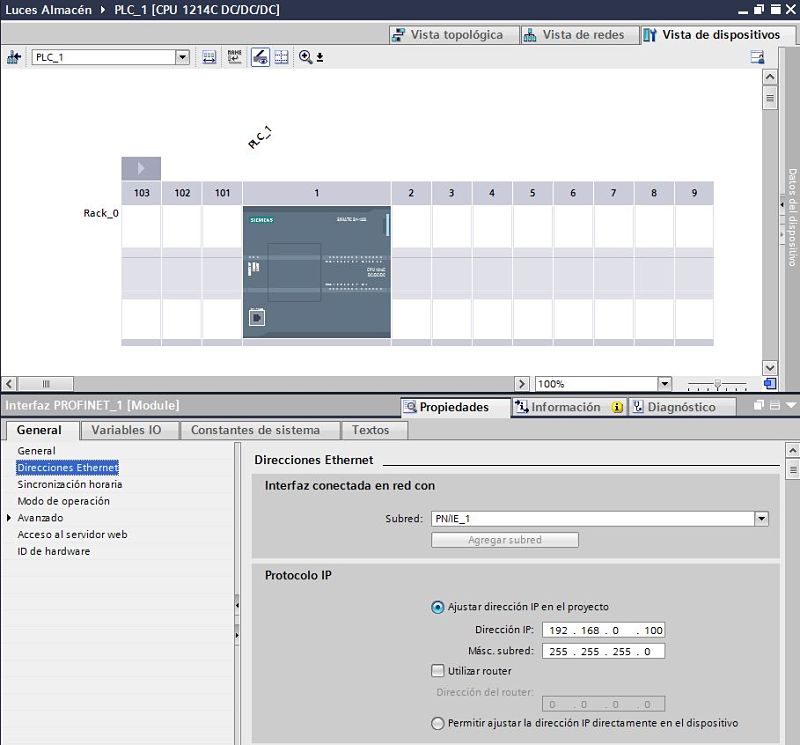The image size is (800, 745).
Task: Open the Diagnóstico tab
Action: point(684,406)
